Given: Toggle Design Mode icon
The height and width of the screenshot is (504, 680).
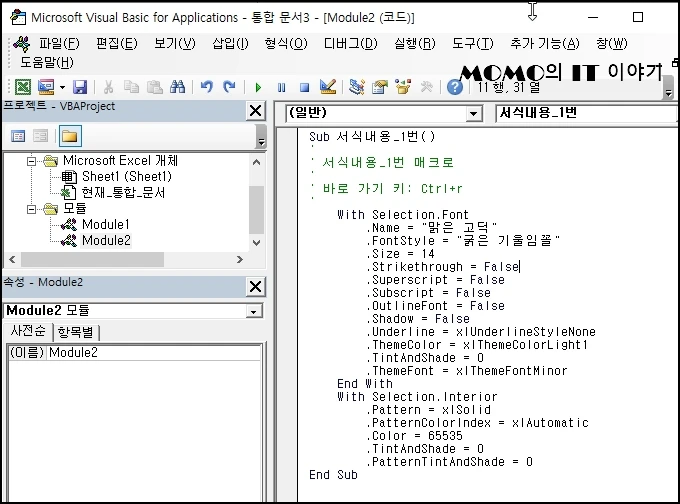Looking at the screenshot, I should pos(328,87).
